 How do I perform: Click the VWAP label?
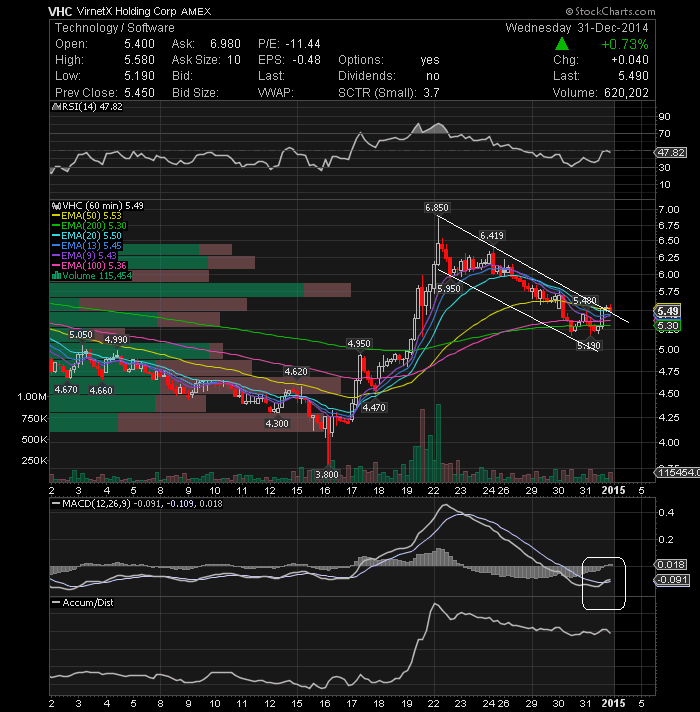click(276, 93)
